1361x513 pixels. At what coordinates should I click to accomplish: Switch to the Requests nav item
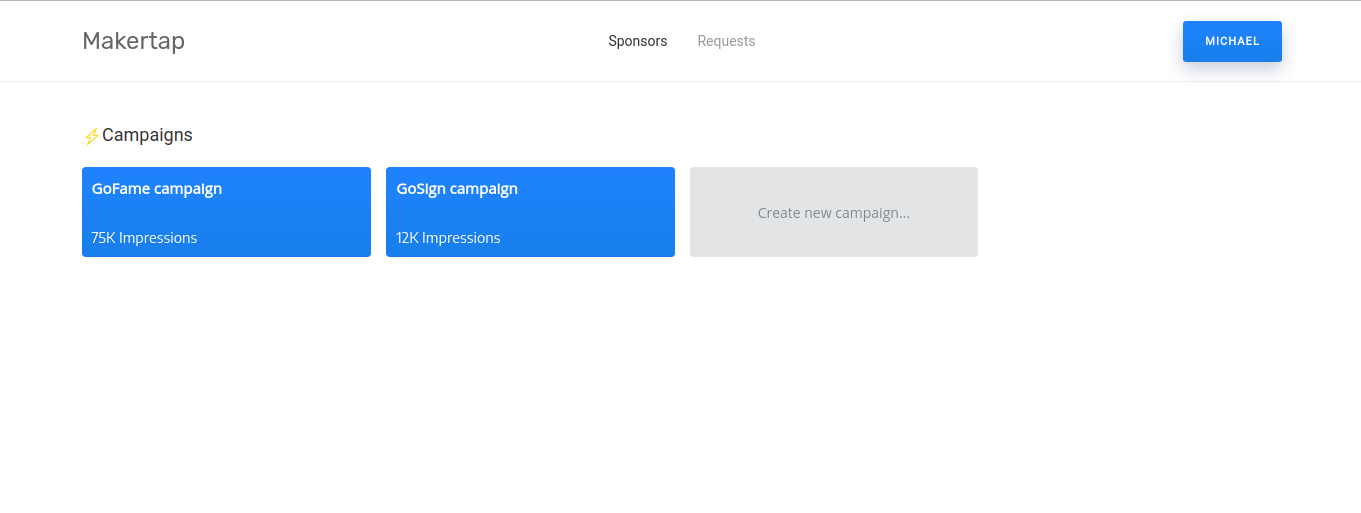point(726,41)
